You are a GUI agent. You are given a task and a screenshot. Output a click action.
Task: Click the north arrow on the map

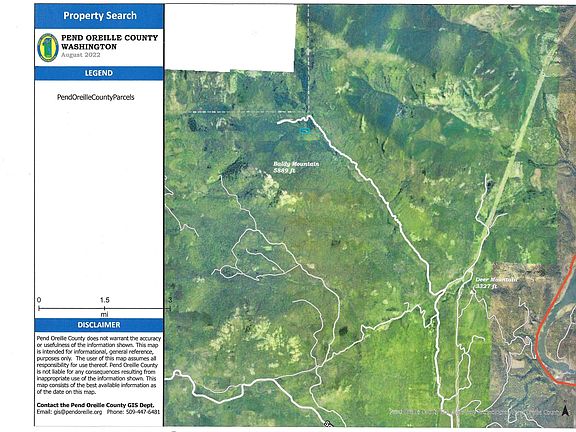566,411
